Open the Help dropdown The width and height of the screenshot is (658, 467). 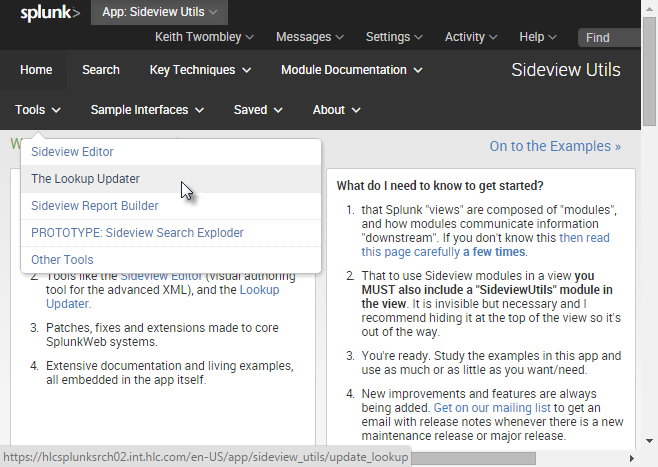pos(538,37)
